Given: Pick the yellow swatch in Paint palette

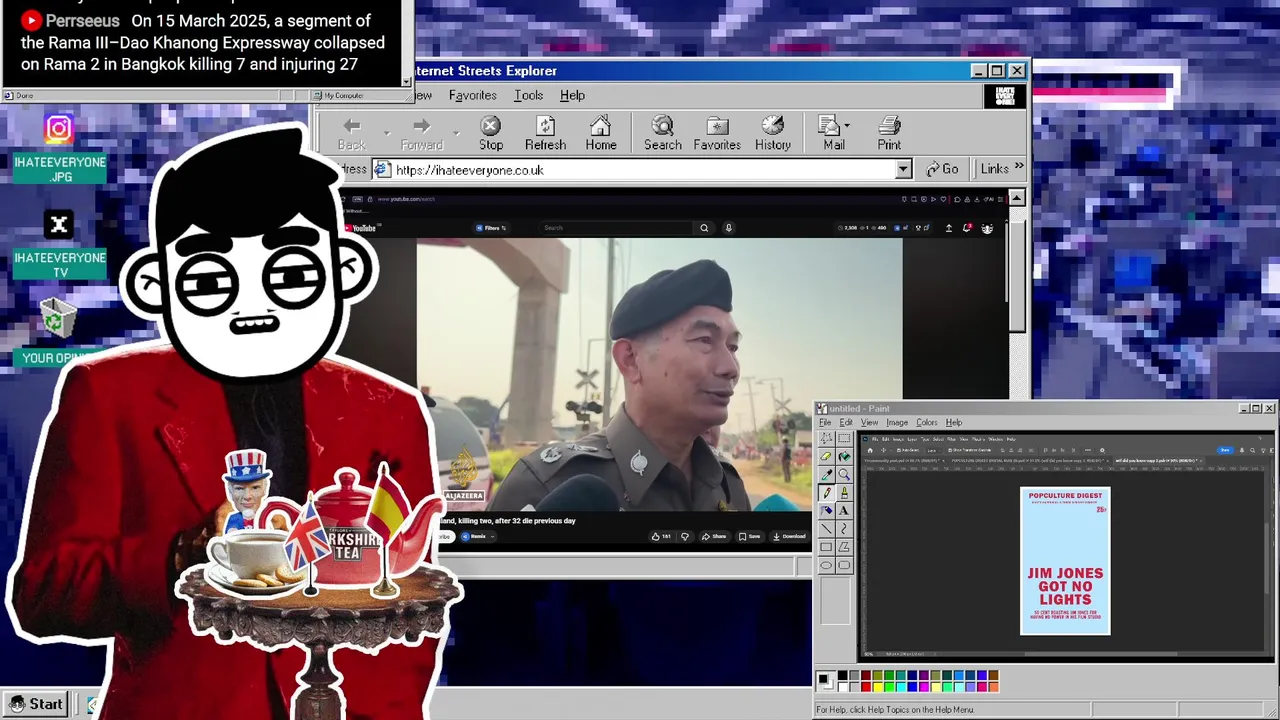Looking at the screenshot, I should [877, 687].
